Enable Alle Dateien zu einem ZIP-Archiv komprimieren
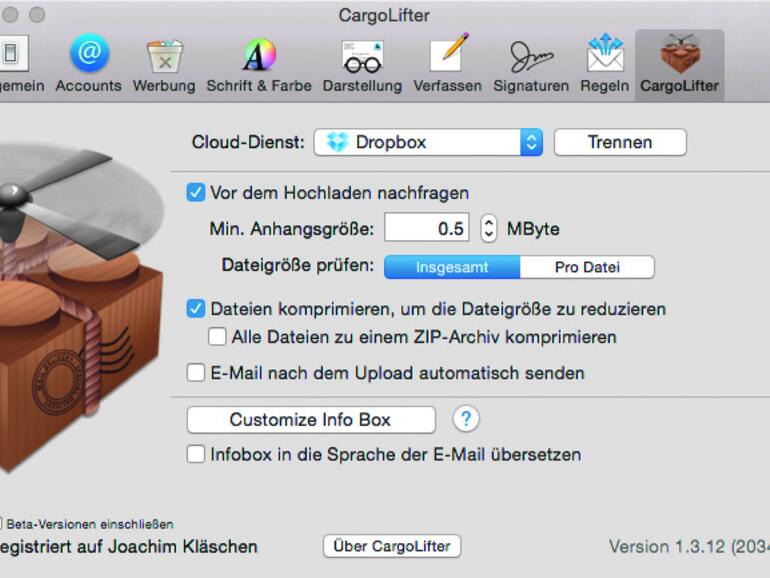 point(217,337)
